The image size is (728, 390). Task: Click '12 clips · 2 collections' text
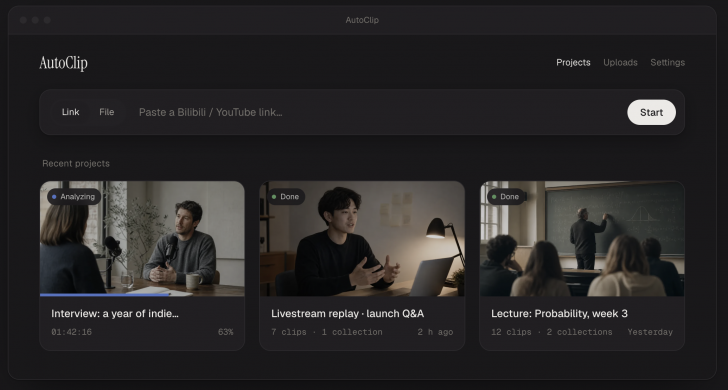(552, 332)
